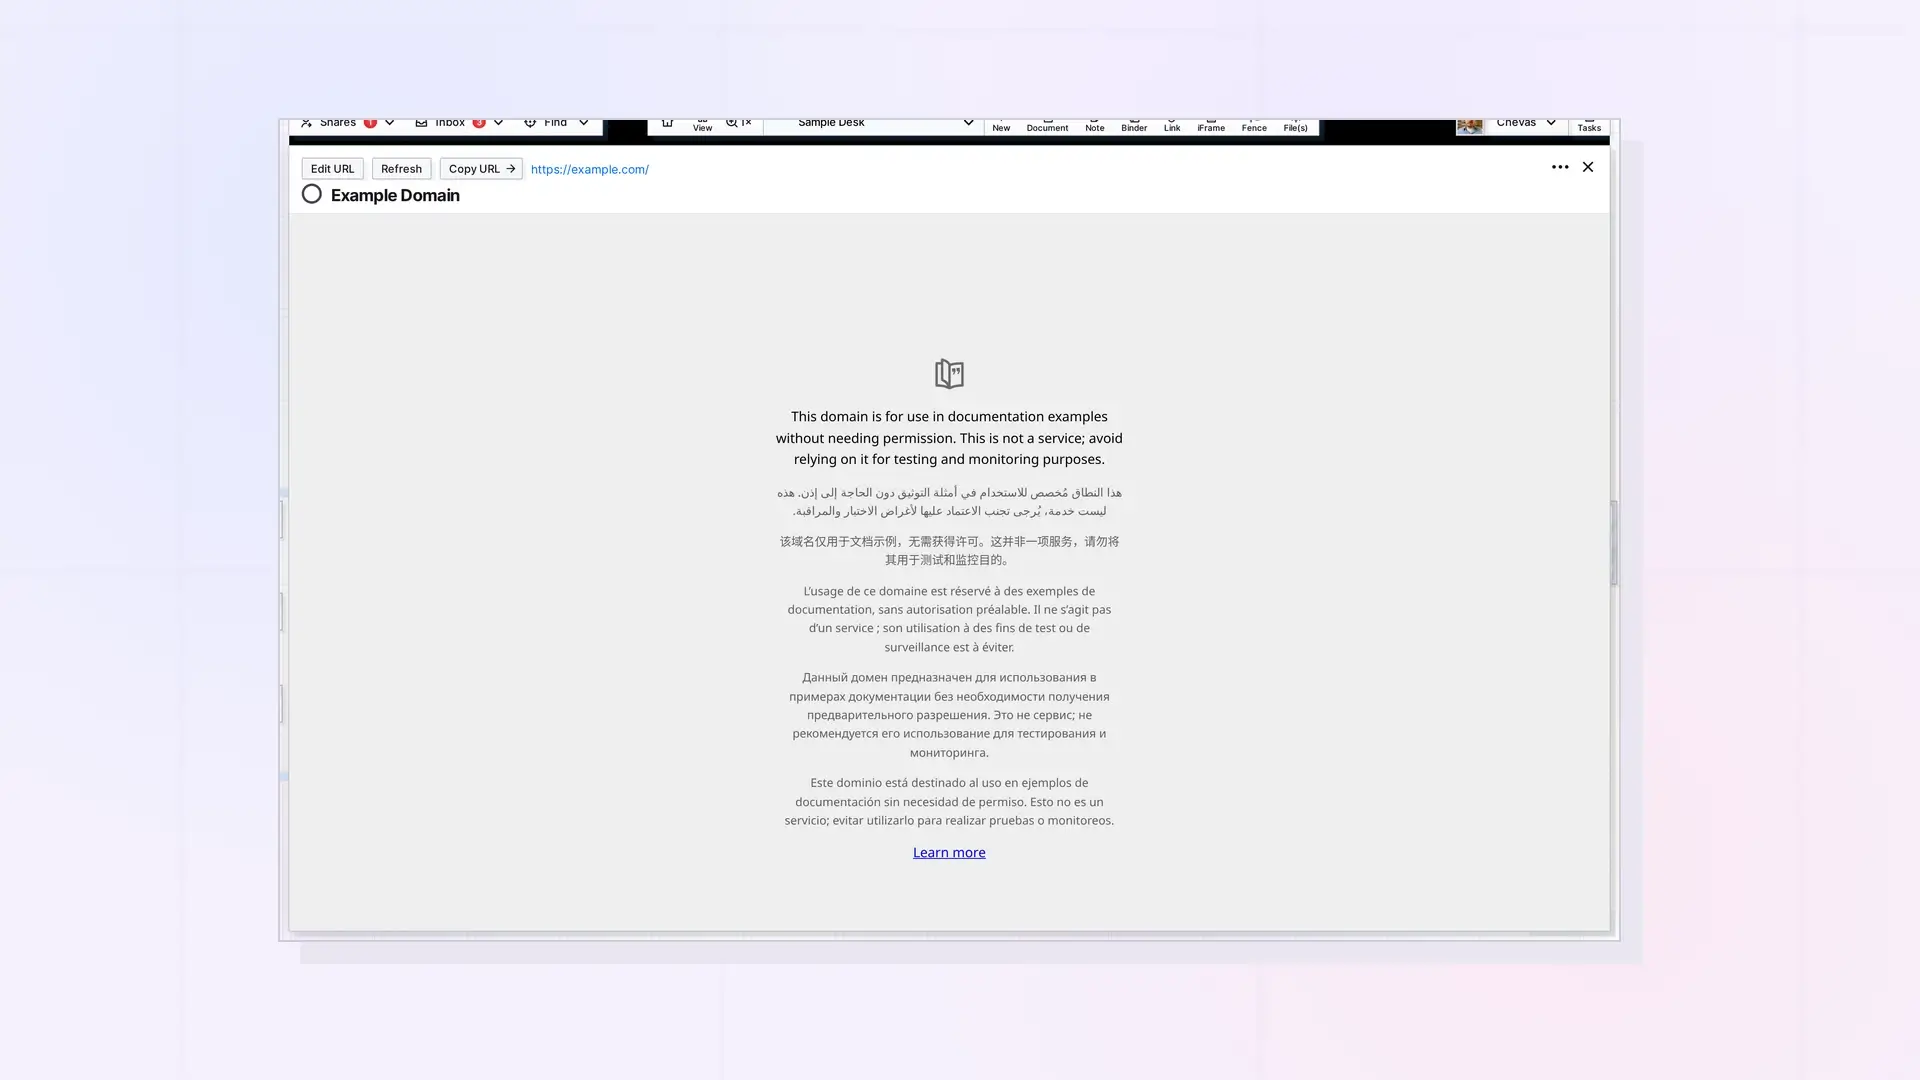Viewport: 1920px width, 1080px height.
Task: Follow the Learn more link
Action: tap(949, 852)
